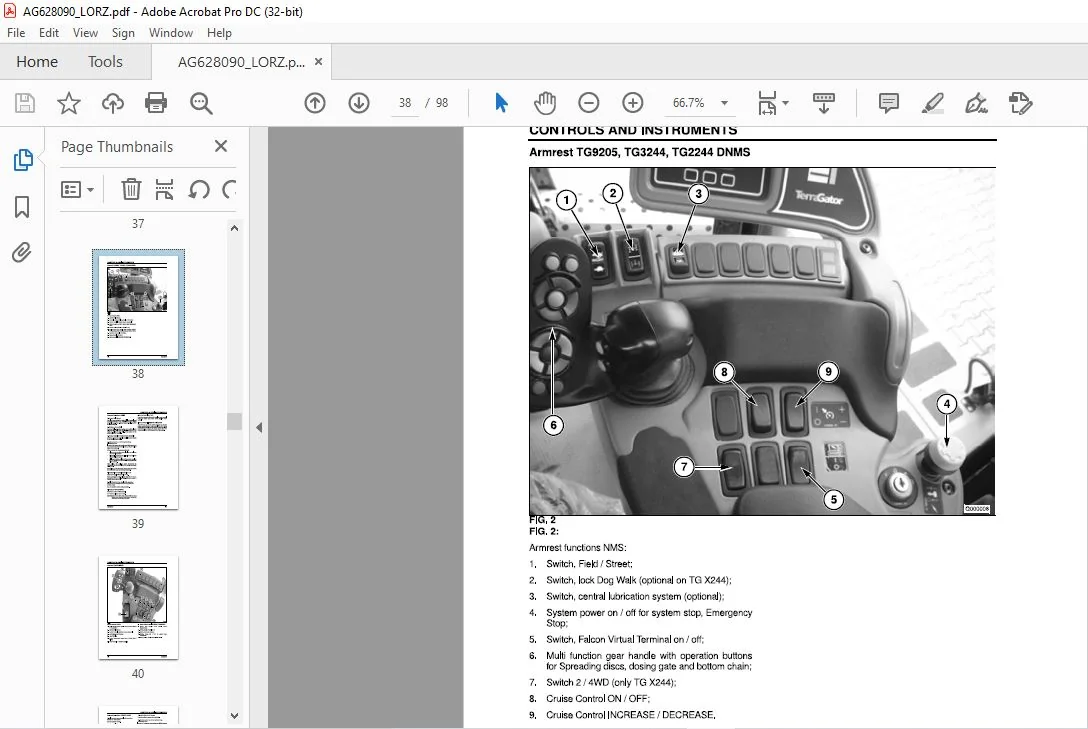The height and width of the screenshot is (729, 1088).
Task: Click the Print Pages icon in thumbnails panel
Action: coord(164,189)
